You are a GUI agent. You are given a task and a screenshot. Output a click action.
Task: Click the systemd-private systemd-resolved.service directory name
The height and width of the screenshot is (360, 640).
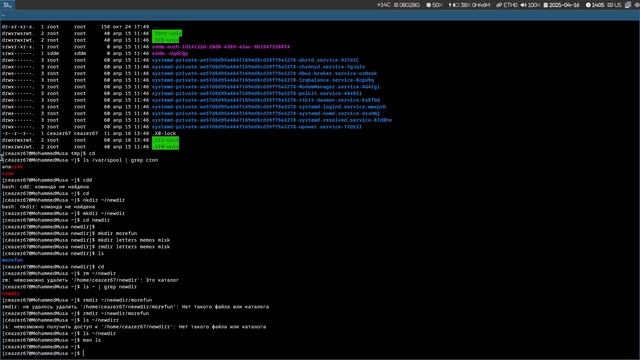point(272,120)
